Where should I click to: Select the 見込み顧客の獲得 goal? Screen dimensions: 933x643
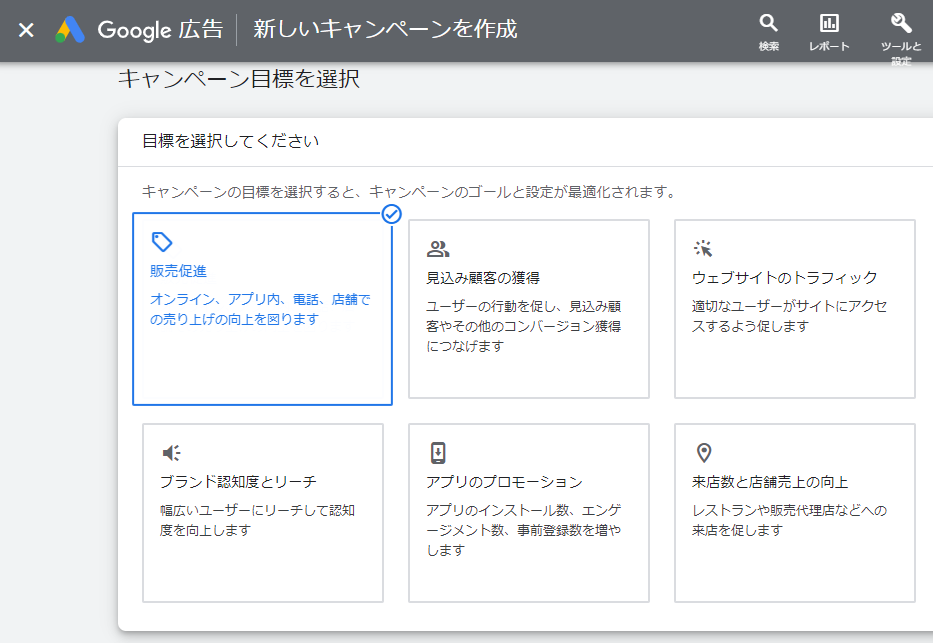[x=528, y=308]
